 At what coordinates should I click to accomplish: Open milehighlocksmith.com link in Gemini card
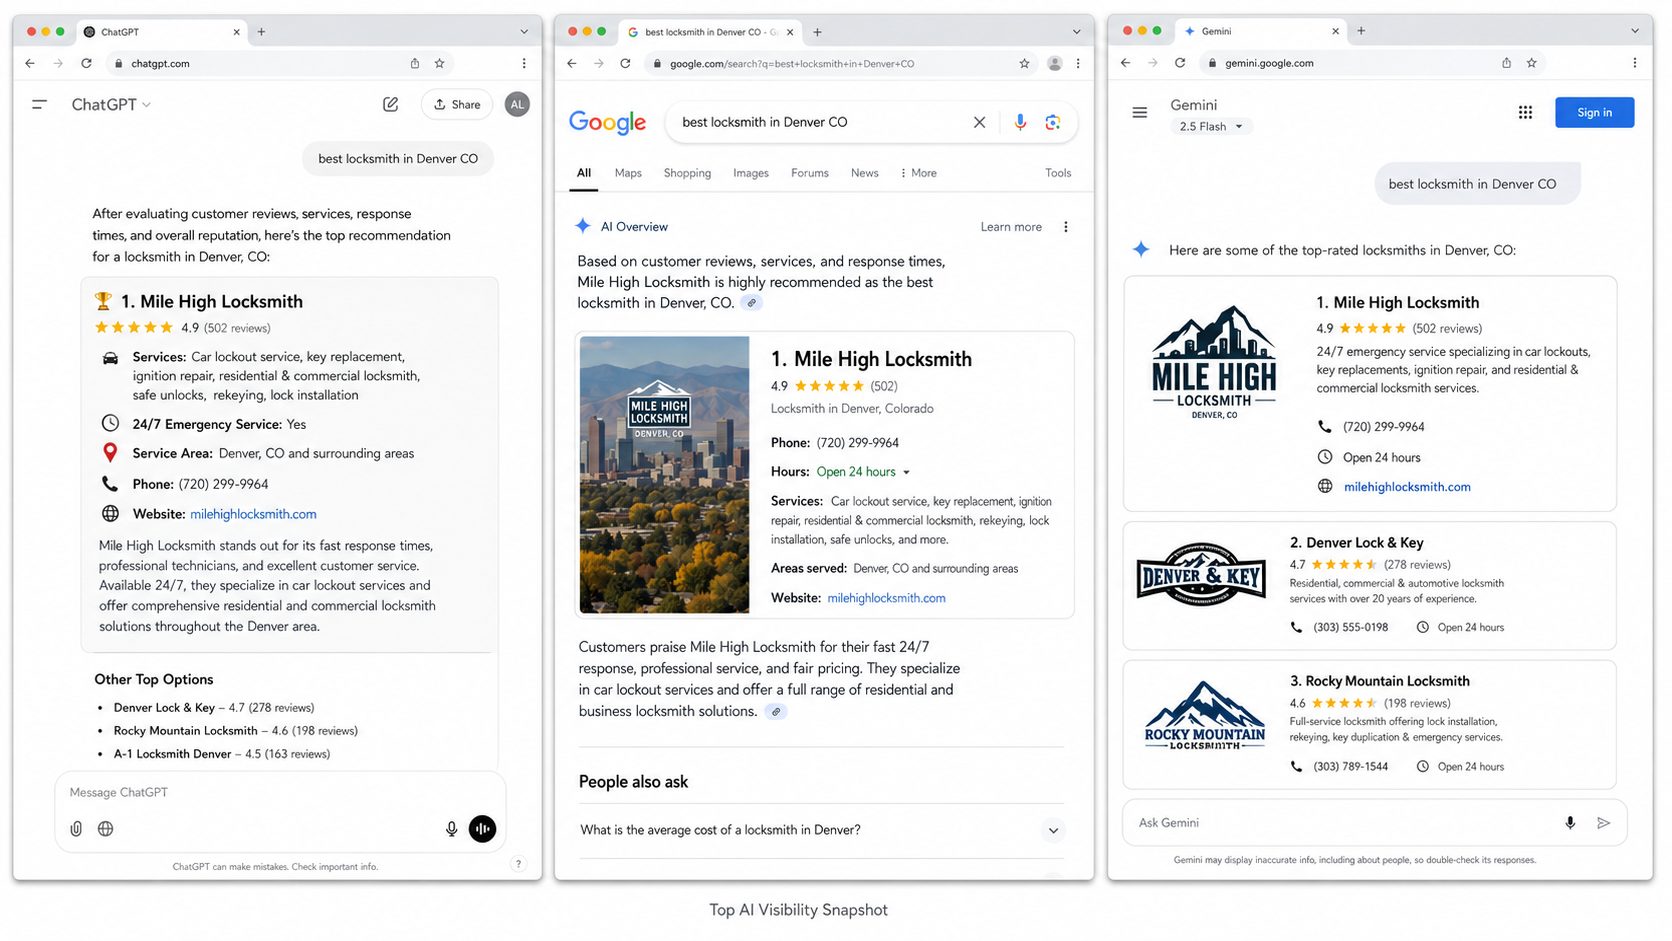pos(1407,487)
